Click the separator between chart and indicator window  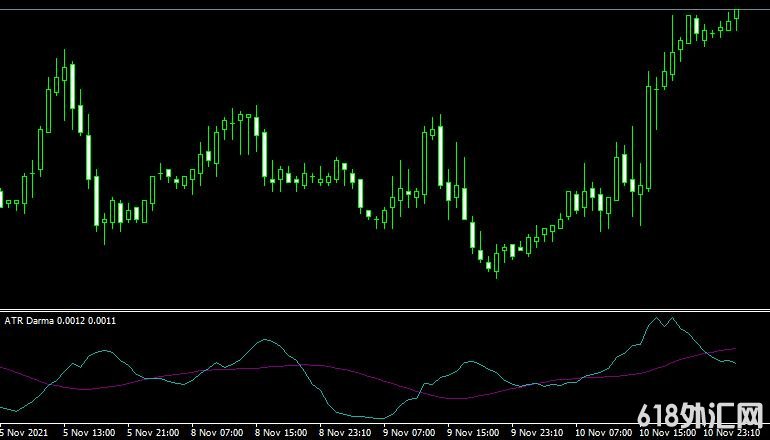point(385,310)
